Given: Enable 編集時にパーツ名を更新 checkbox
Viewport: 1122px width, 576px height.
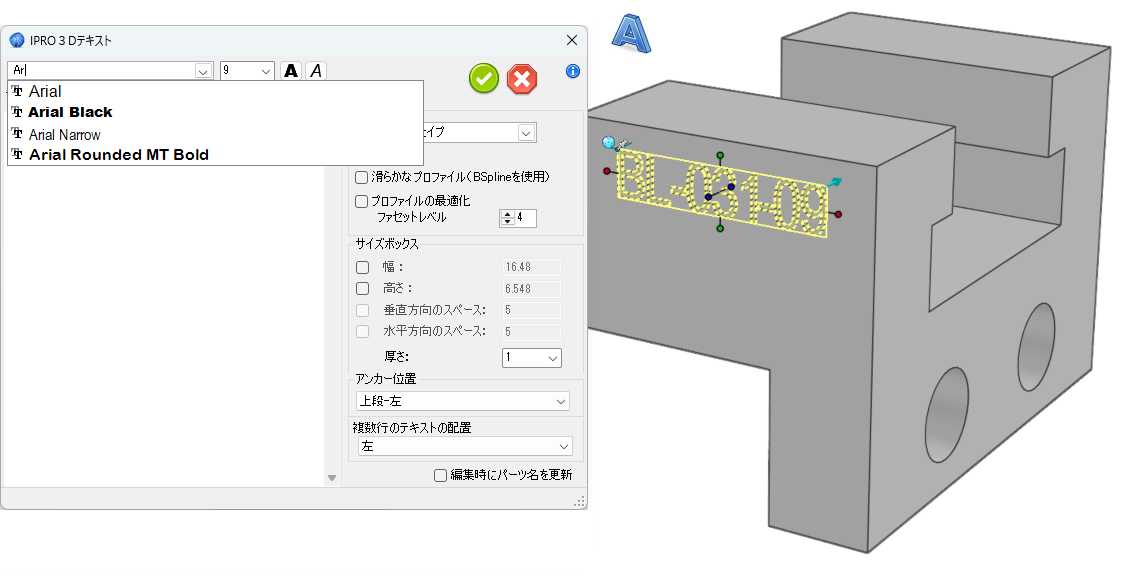Looking at the screenshot, I should point(441,475).
